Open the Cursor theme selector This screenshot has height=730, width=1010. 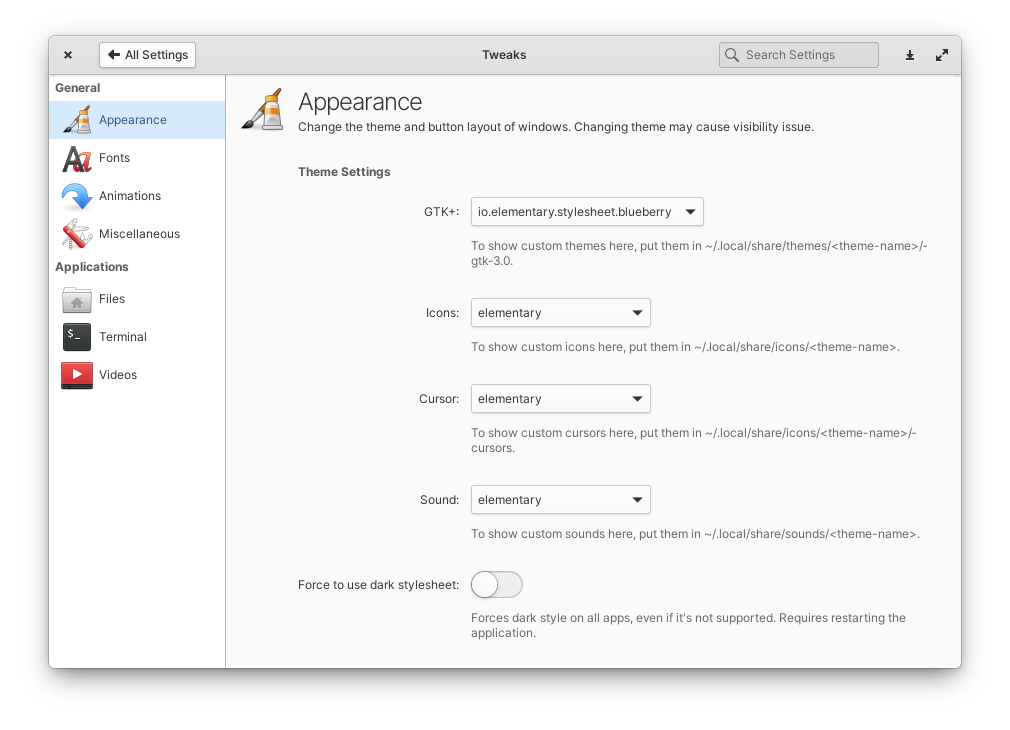tap(560, 398)
